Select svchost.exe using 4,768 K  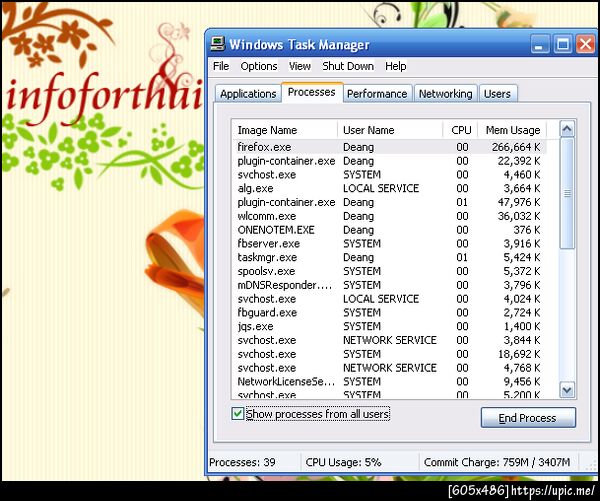click(x=390, y=368)
